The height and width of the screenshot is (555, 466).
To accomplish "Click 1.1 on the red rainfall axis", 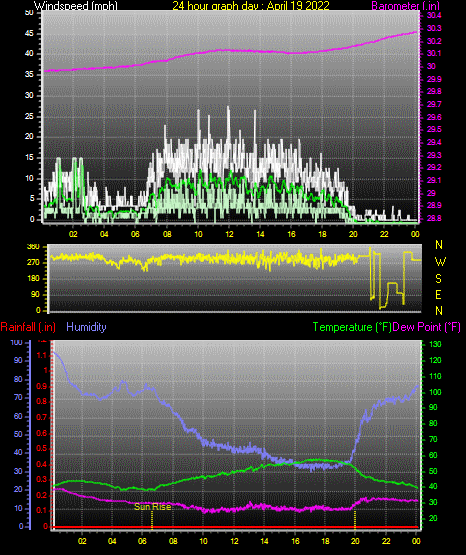I will tap(42, 355).
